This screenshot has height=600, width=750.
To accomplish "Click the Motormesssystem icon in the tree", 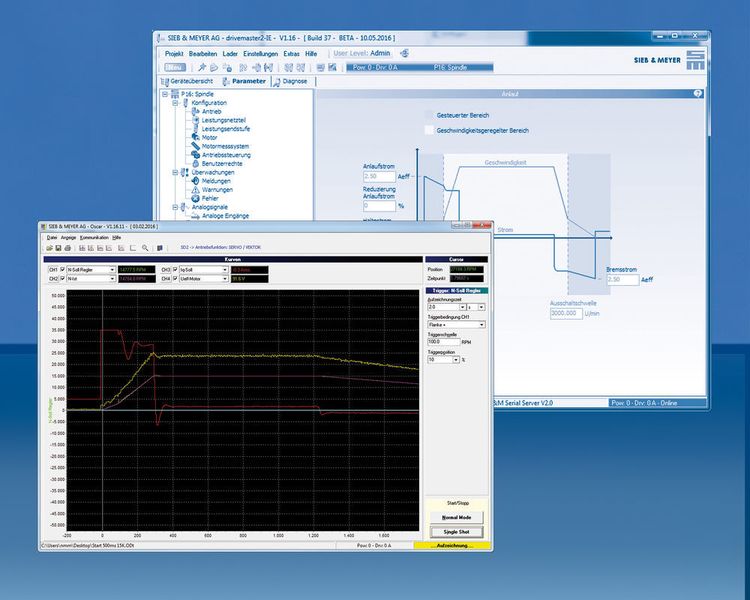I will pos(195,146).
